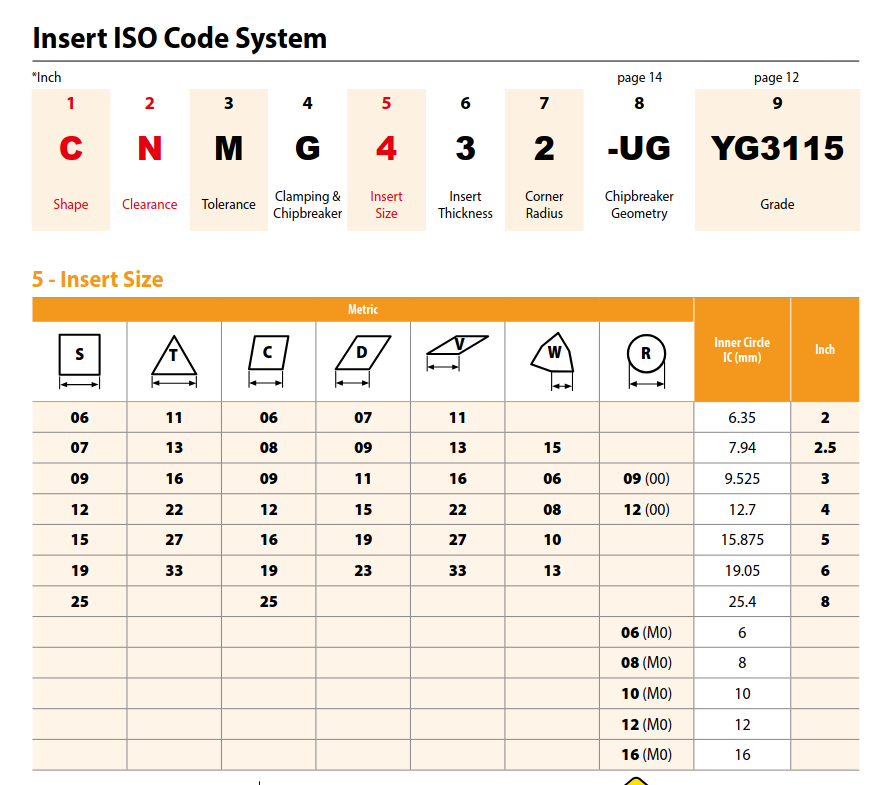The image size is (877, 785).
Task: Click the page 12 reference
Action: 776,77
